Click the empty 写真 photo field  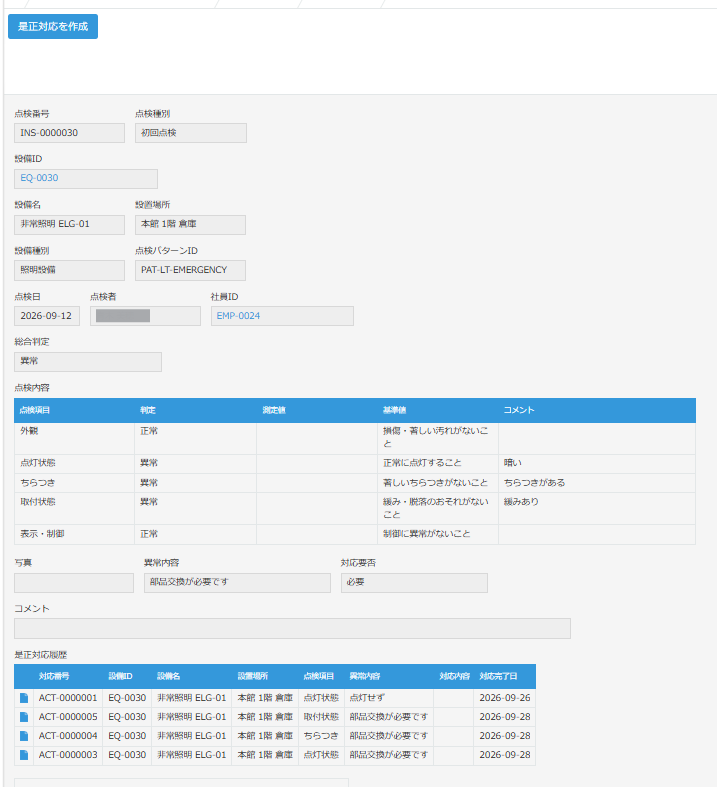coord(74,583)
